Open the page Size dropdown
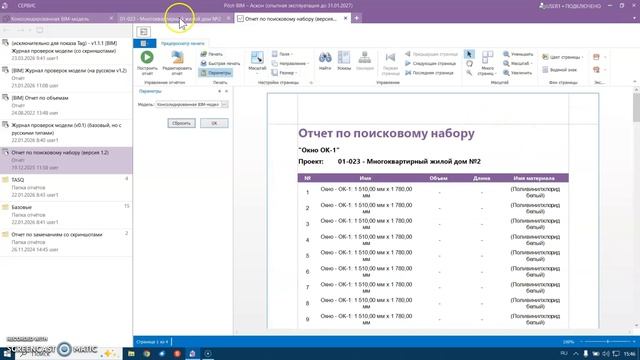The width and height of the screenshot is (640, 360). click(284, 73)
